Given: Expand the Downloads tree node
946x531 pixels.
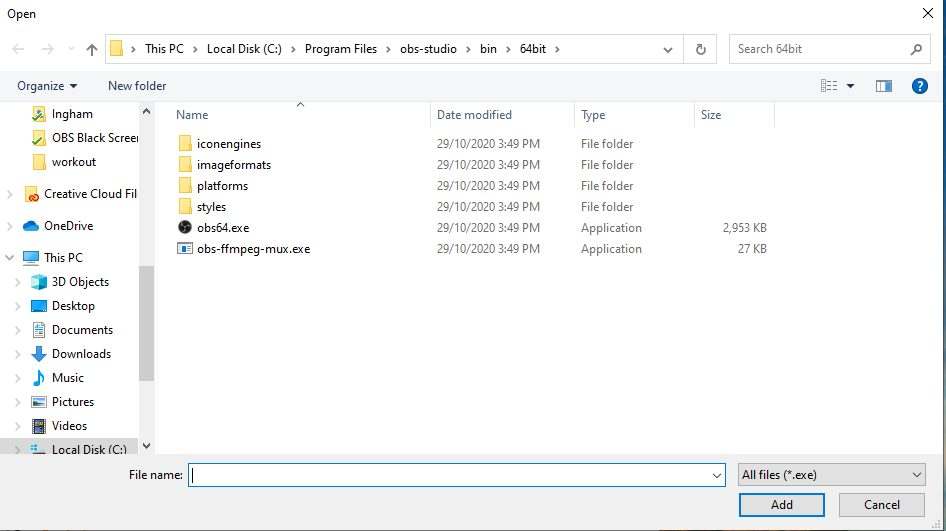Looking at the screenshot, I should click(x=17, y=354).
